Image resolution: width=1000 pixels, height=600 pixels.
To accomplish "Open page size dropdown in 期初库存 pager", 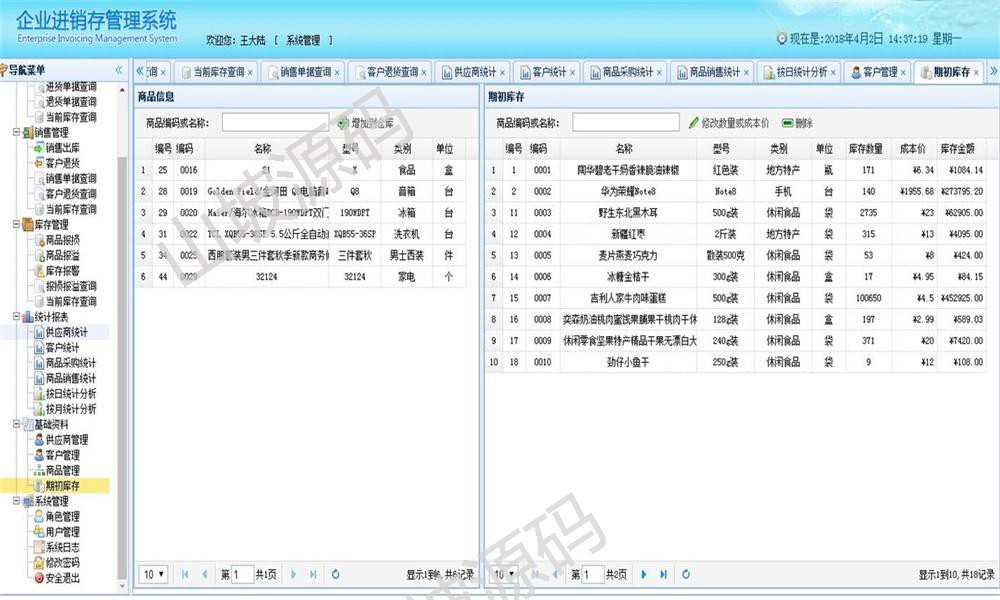I will coord(503,575).
